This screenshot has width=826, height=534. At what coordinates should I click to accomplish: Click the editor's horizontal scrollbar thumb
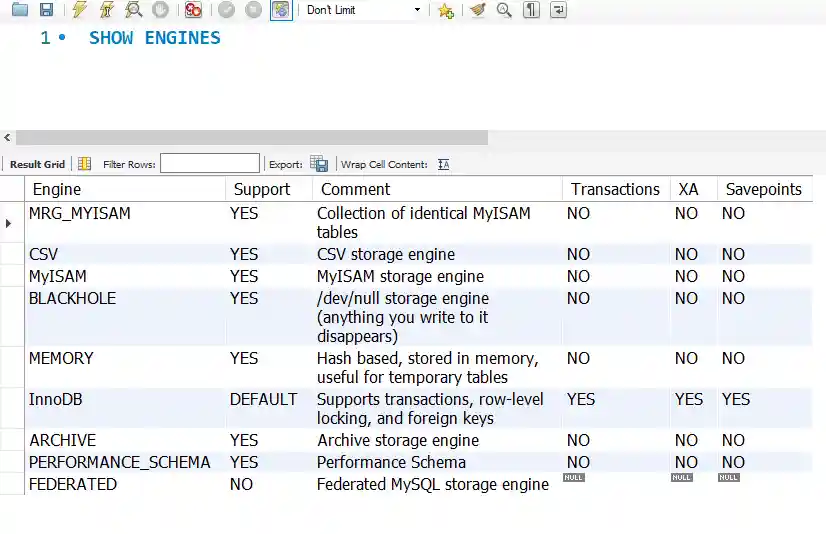coord(252,137)
